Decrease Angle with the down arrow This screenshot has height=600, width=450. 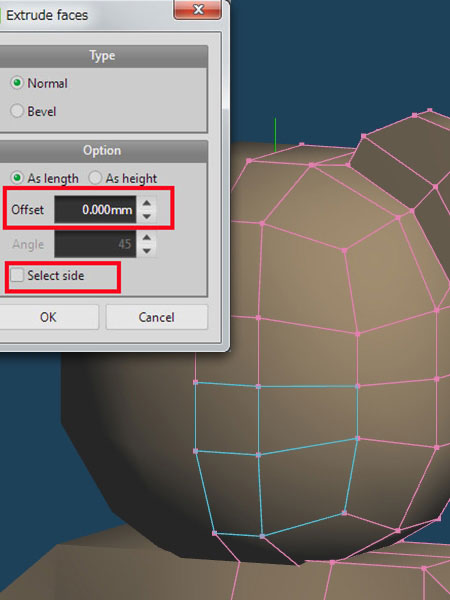coord(147,251)
